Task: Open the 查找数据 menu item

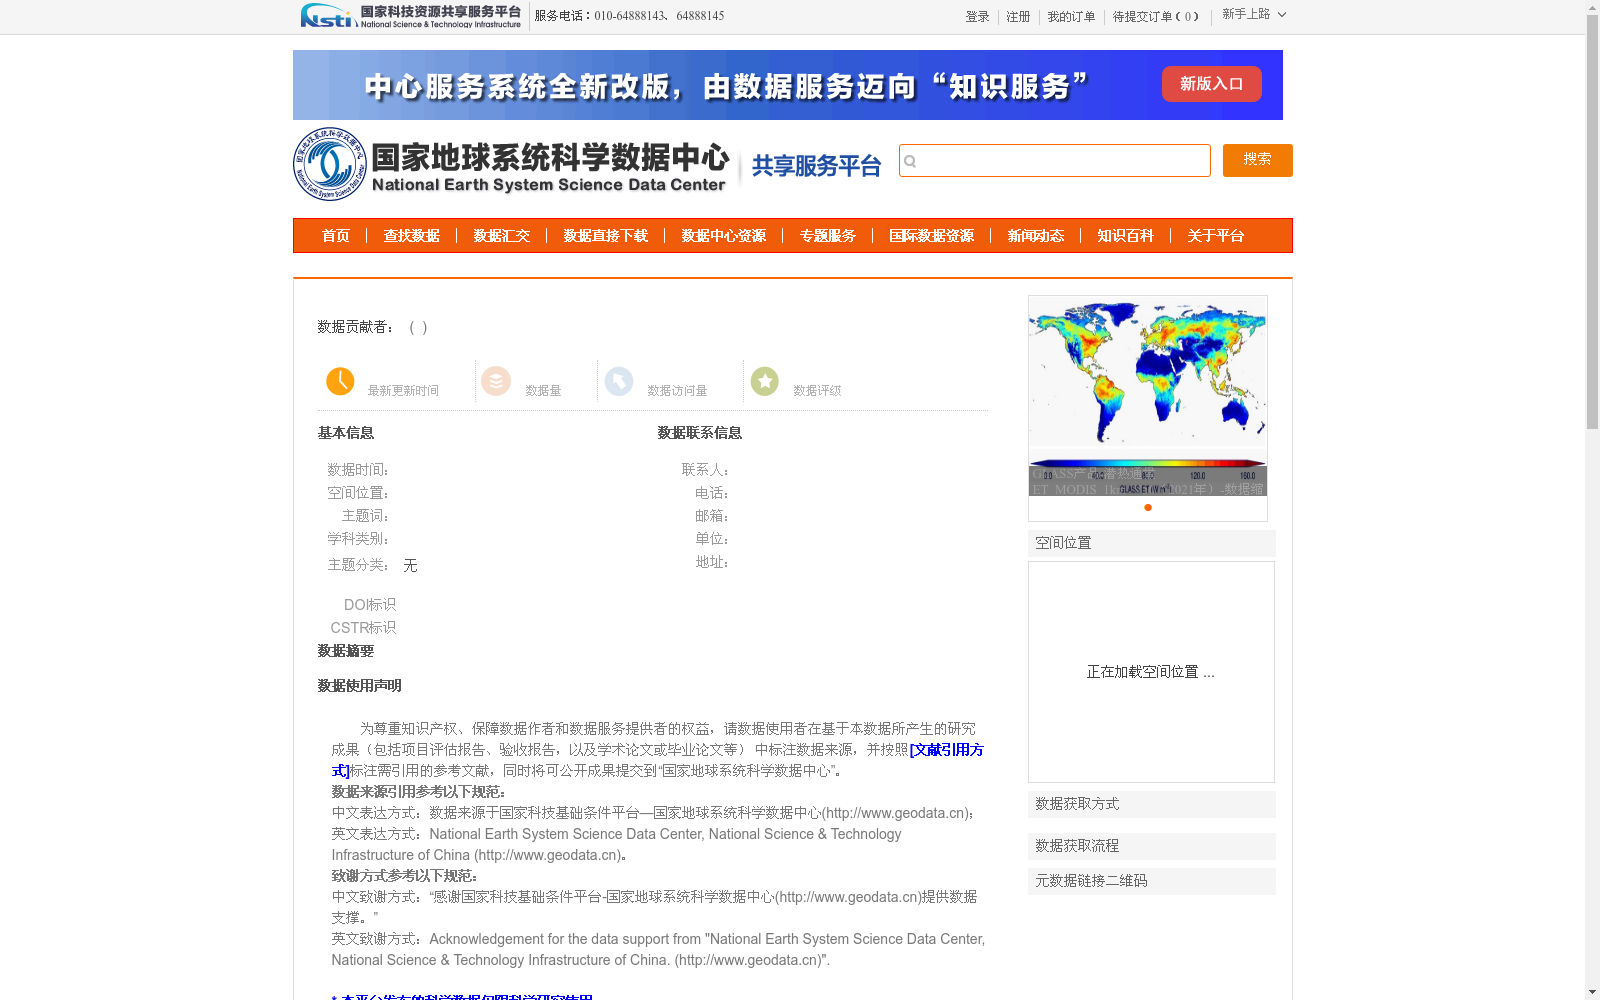Action: pos(412,236)
